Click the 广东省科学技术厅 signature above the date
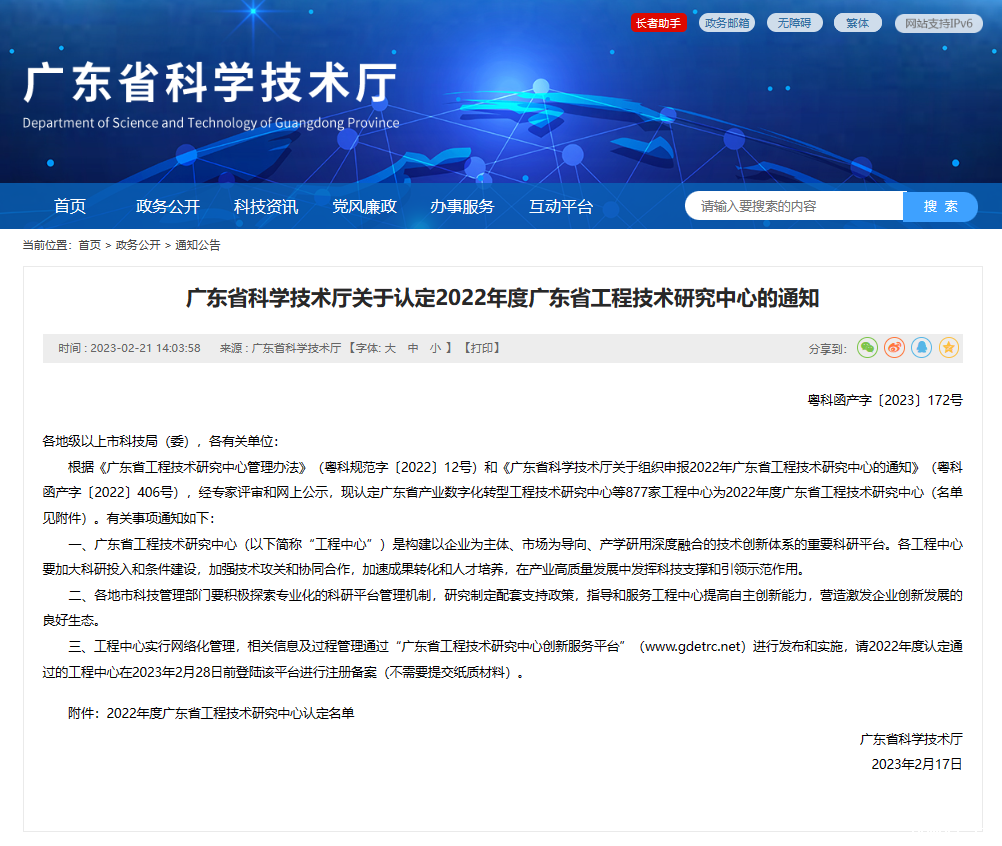 tap(911, 739)
